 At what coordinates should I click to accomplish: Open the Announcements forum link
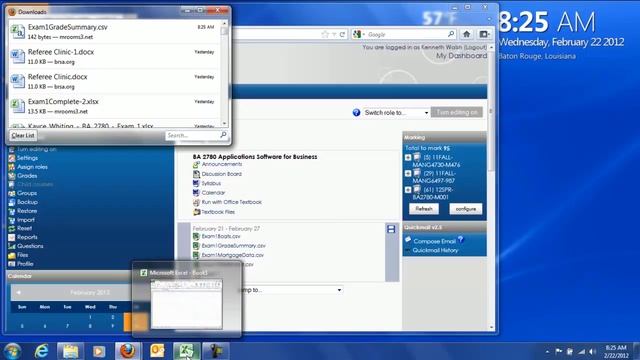click(222, 164)
